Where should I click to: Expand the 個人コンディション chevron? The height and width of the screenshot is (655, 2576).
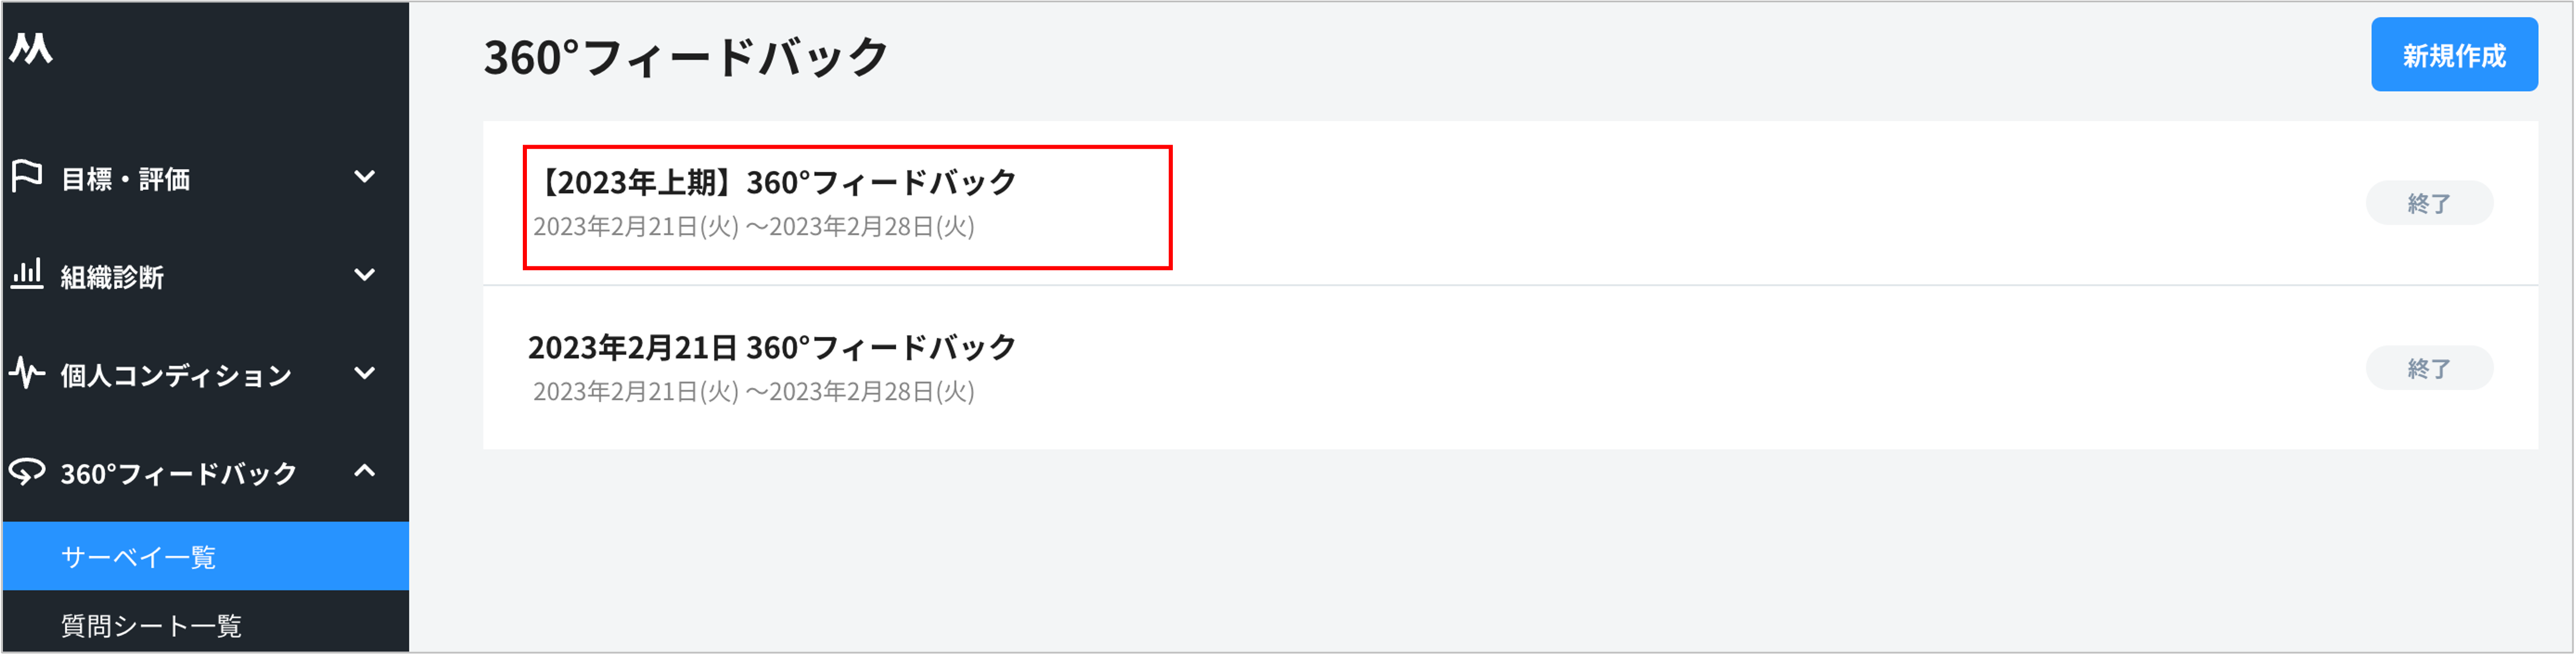(x=365, y=373)
